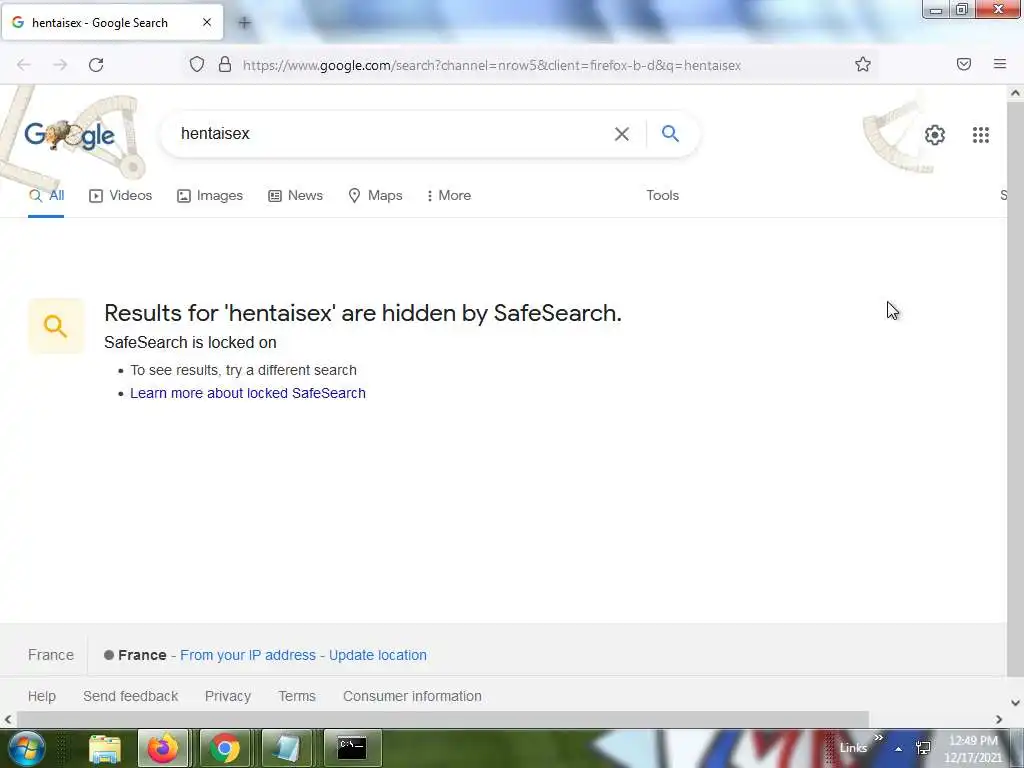Click the vertical scrollbar up arrow
Image resolution: width=1024 pixels, height=768 pixels.
1016,93
